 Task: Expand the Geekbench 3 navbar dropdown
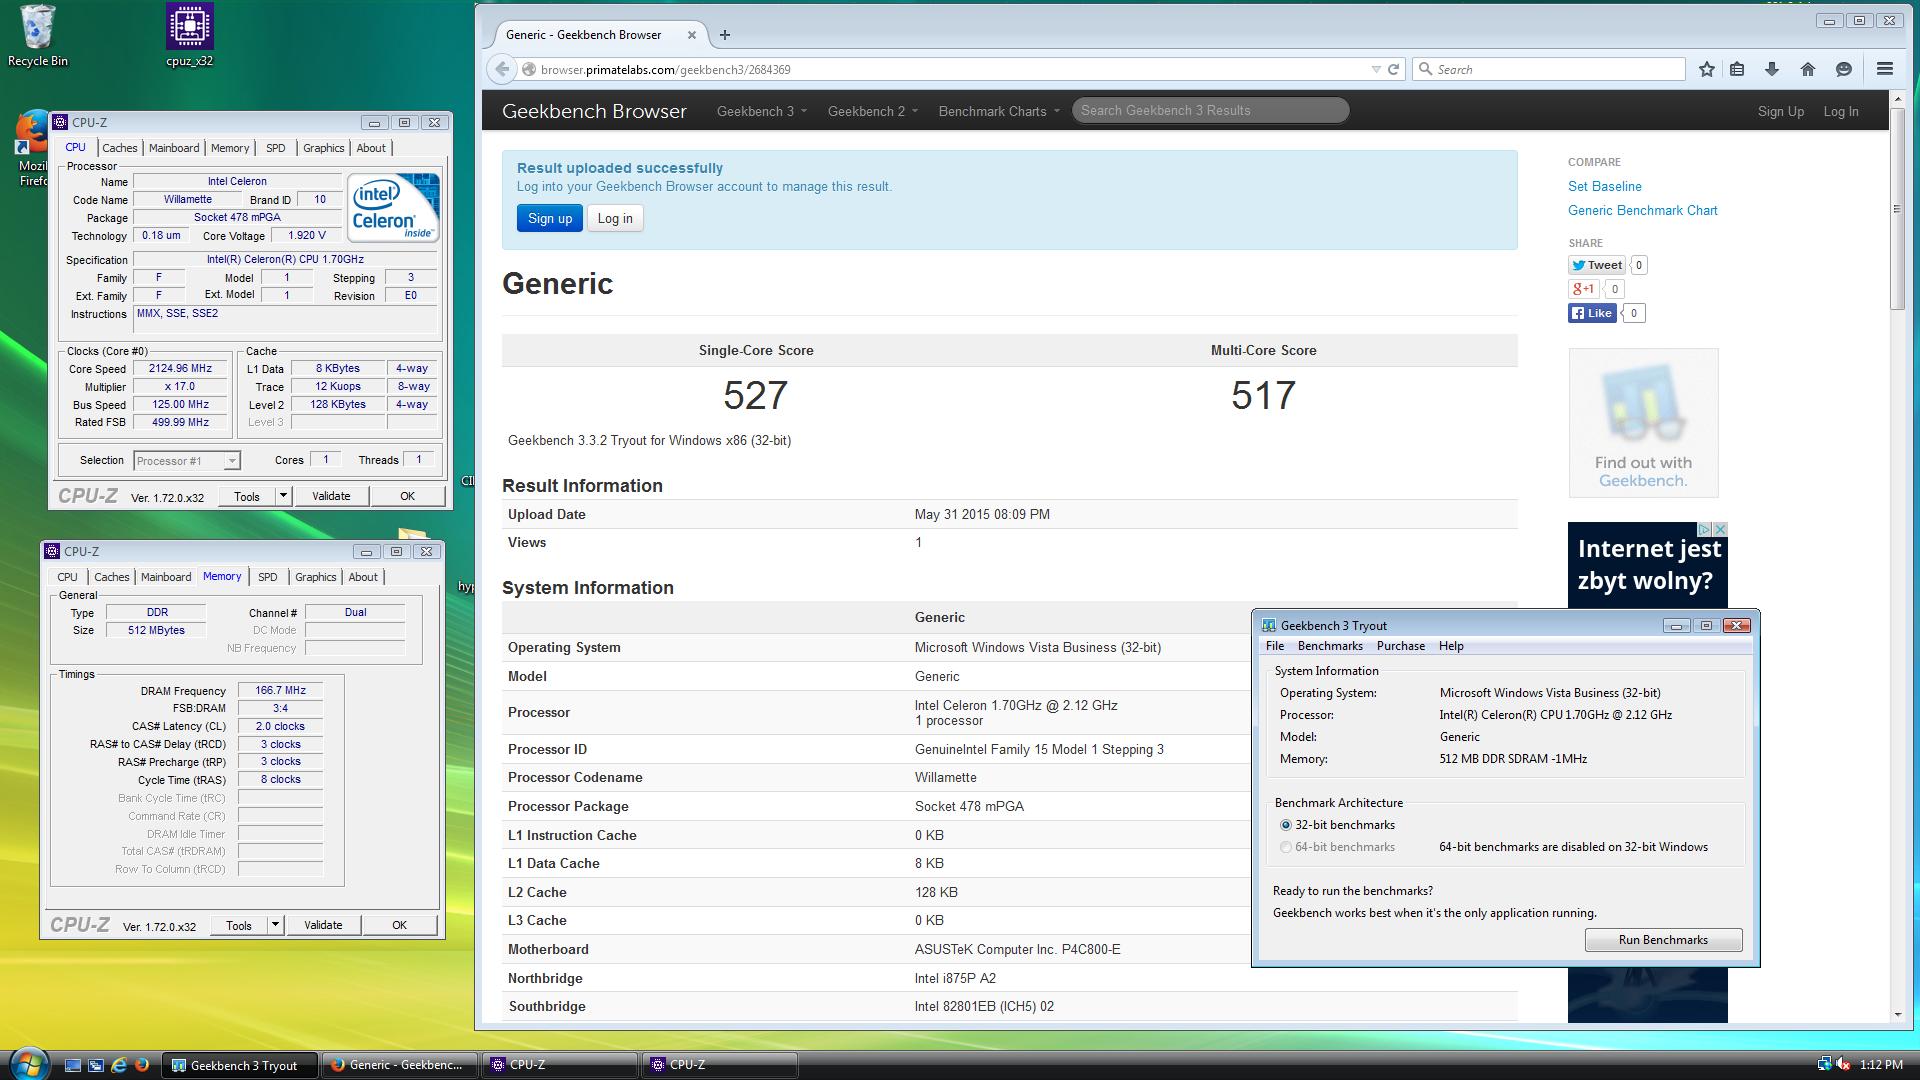761,111
